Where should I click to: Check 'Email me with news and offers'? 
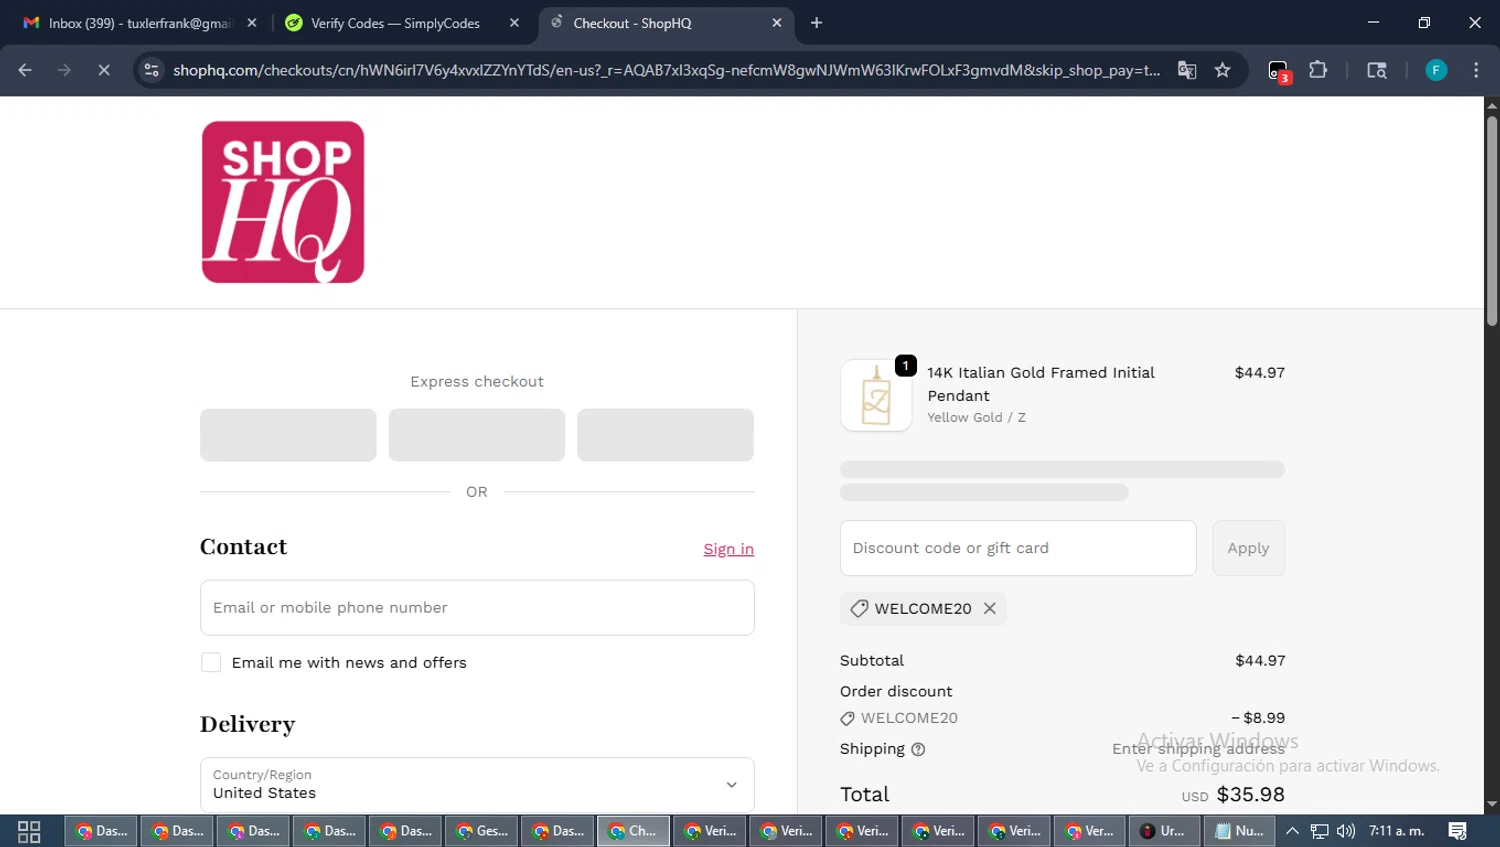[211, 662]
